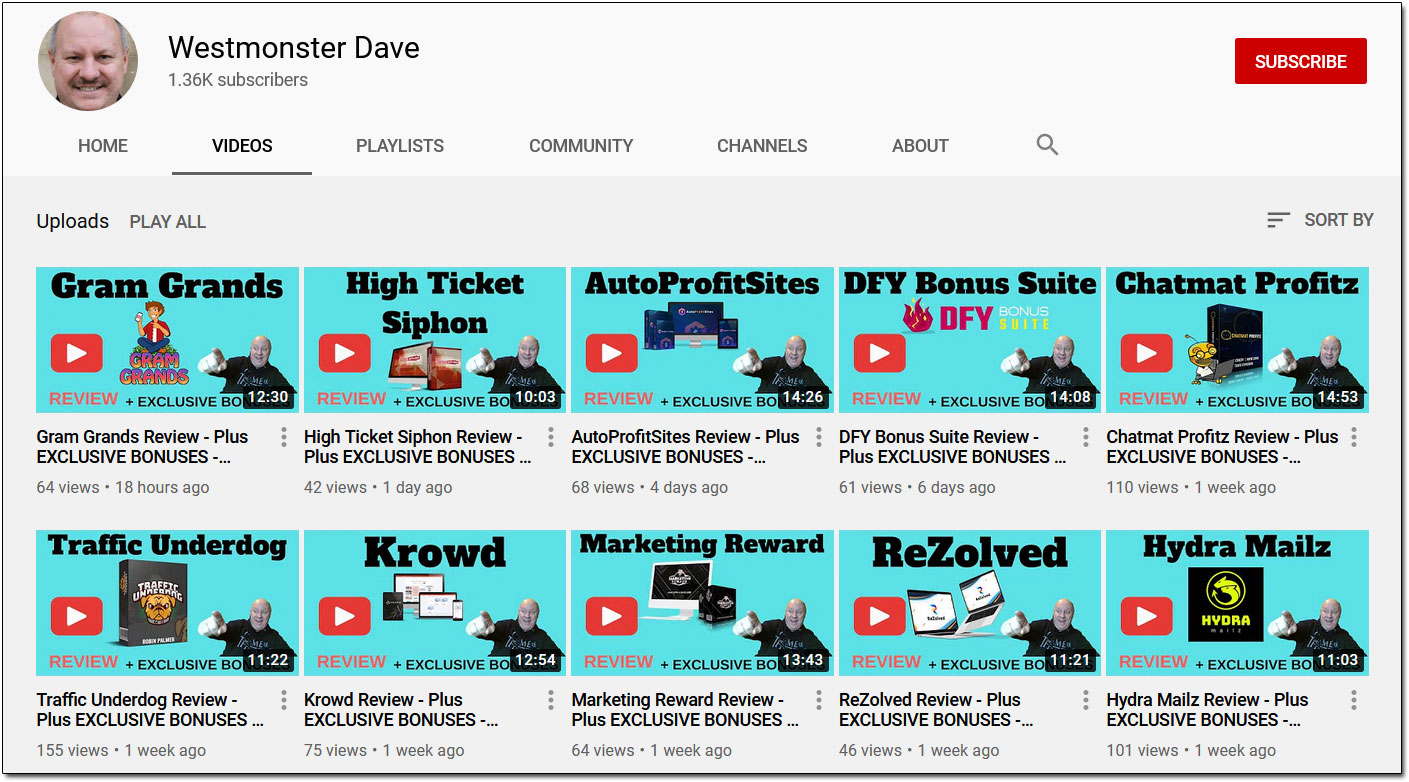Image resolution: width=1409 pixels, height=782 pixels.
Task: Open more options for DFY Bonus Suite Review
Action: [x=1086, y=437]
